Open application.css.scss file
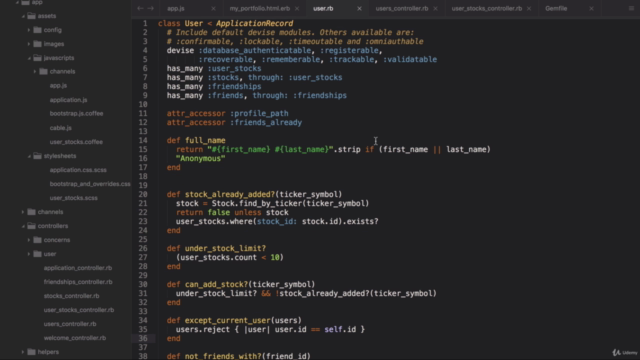 78,170
